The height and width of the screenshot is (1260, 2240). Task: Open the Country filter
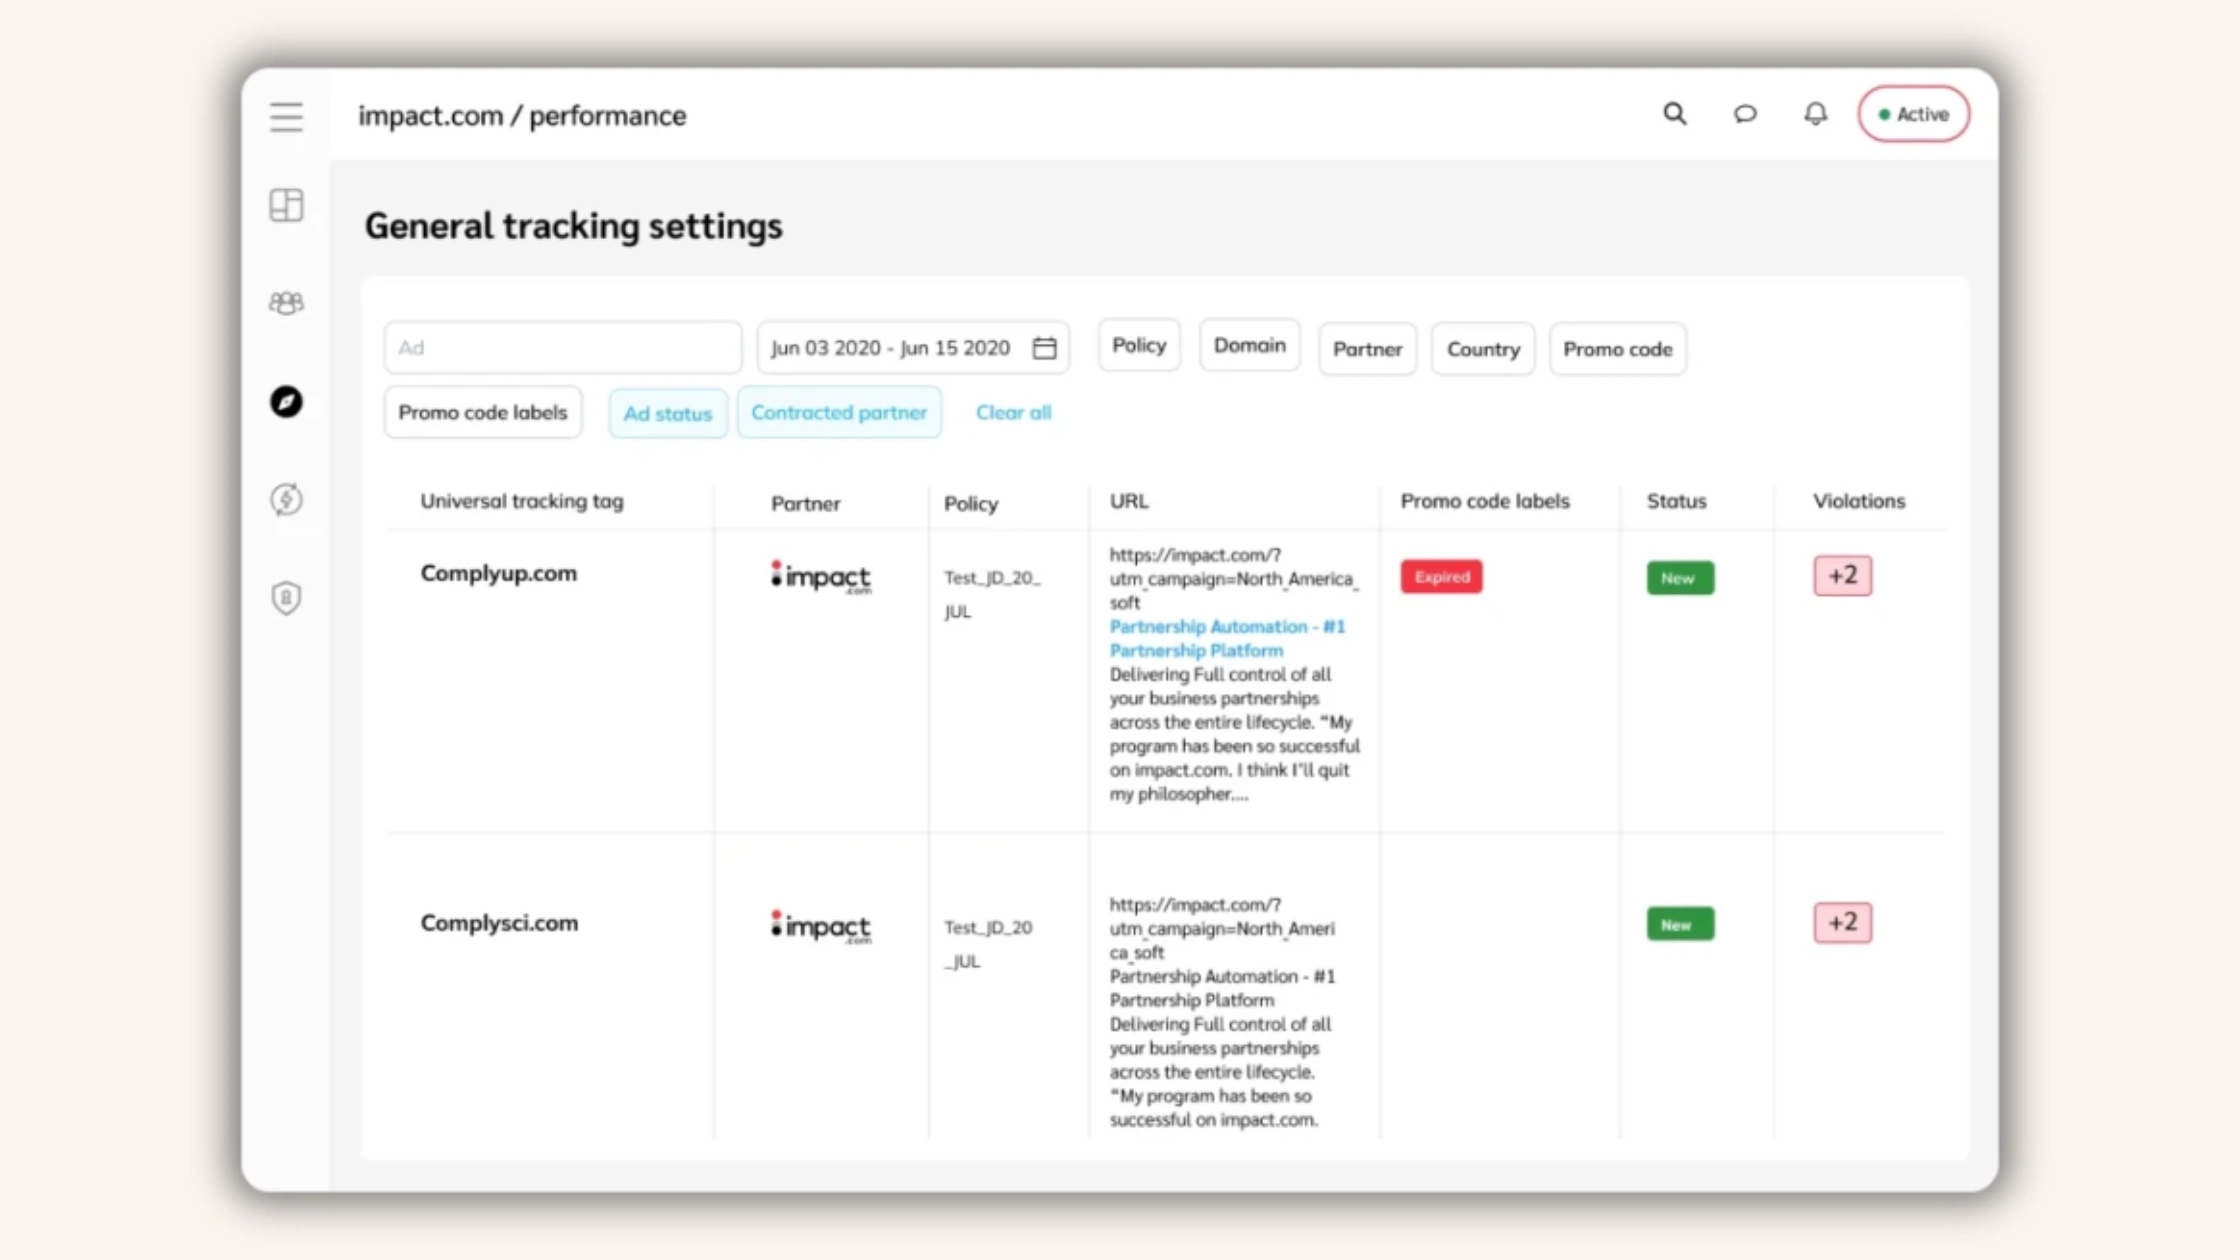(x=1483, y=349)
